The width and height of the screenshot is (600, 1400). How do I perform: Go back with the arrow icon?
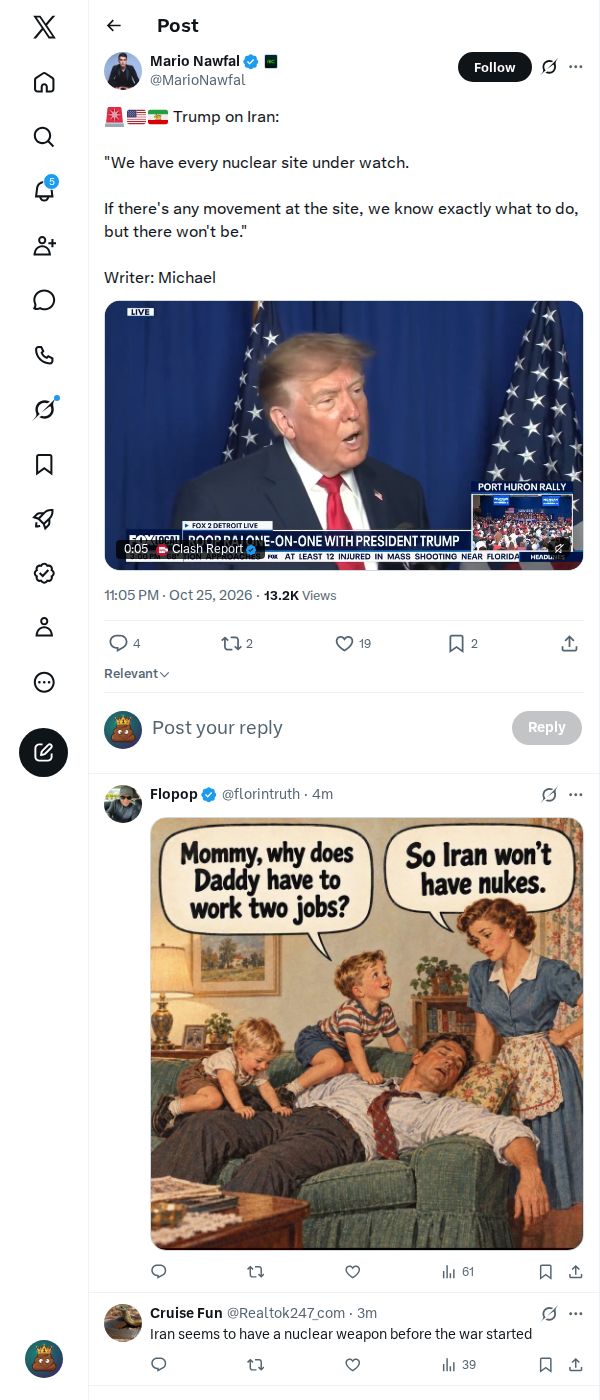114,26
